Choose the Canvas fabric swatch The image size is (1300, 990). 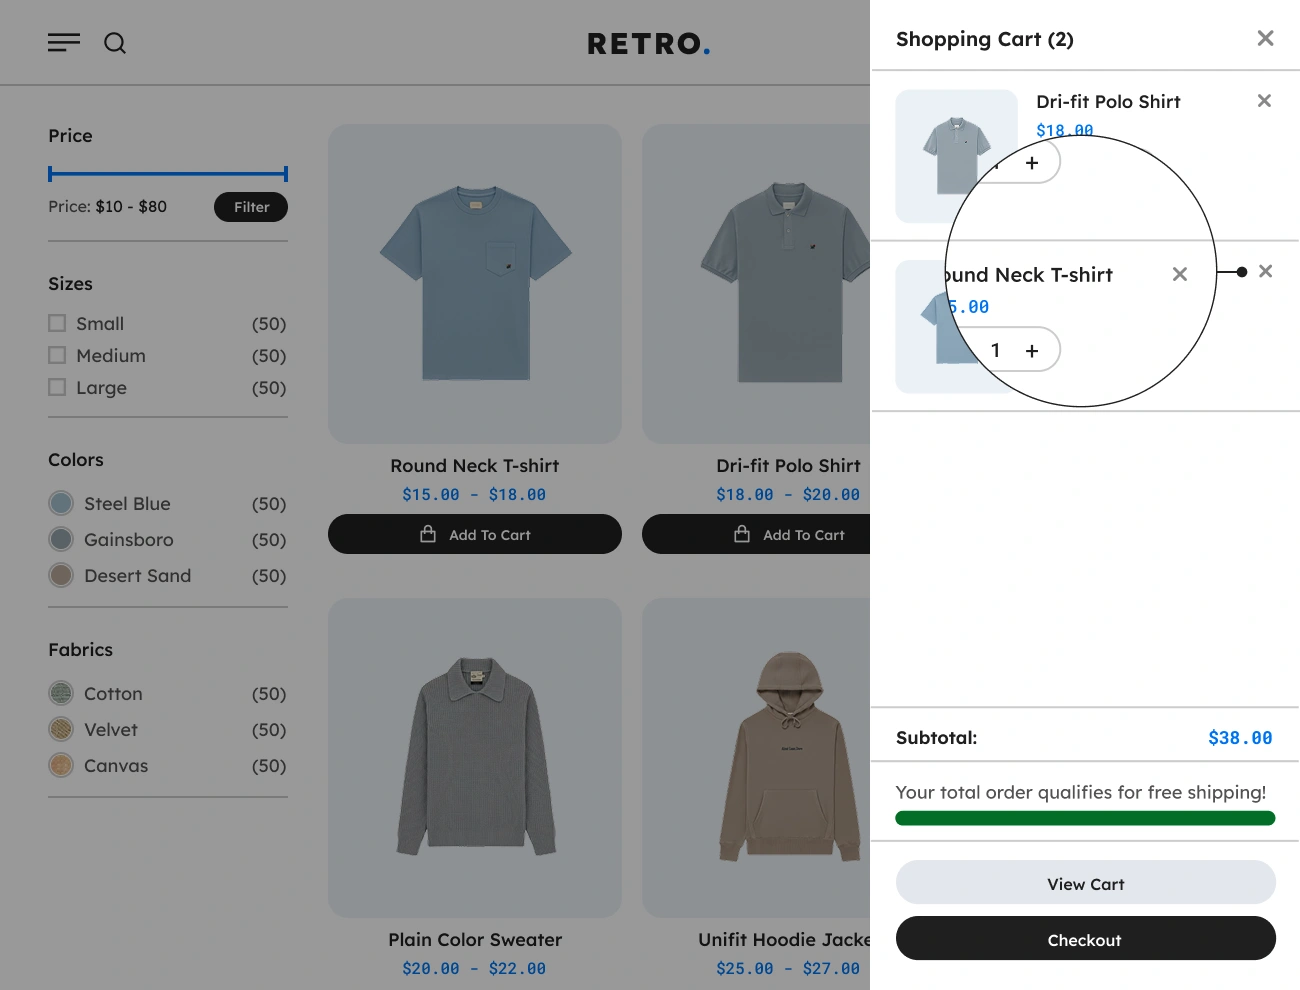click(x=61, y=765)
